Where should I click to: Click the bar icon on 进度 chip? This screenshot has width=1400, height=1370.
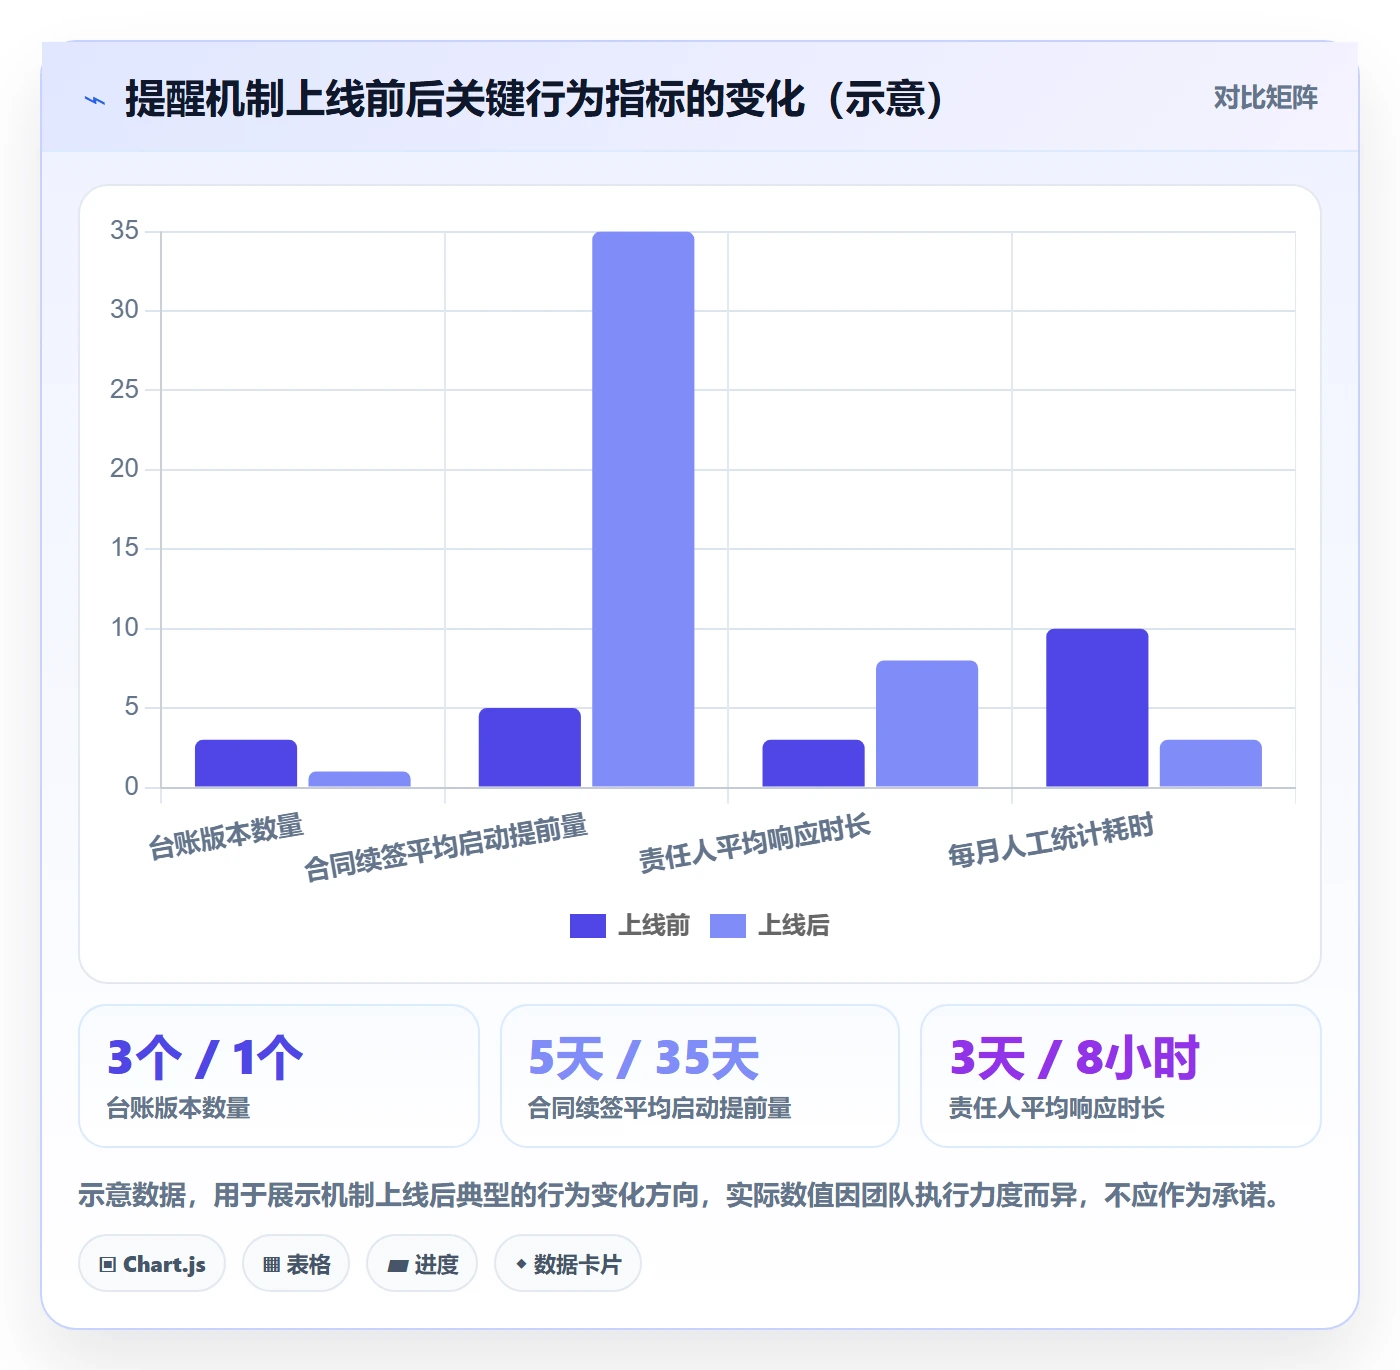(x=397, y=1266)
